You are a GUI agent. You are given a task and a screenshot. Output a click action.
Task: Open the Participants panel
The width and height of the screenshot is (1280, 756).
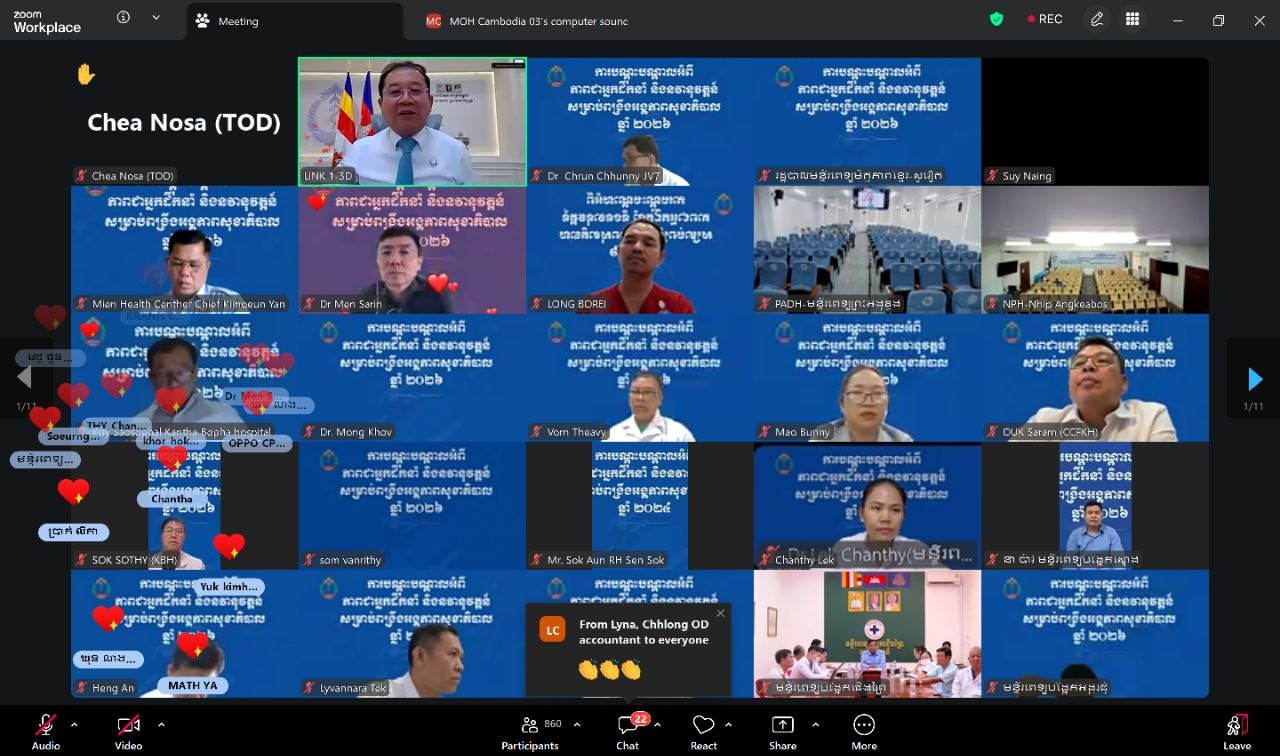coord(530,730)
